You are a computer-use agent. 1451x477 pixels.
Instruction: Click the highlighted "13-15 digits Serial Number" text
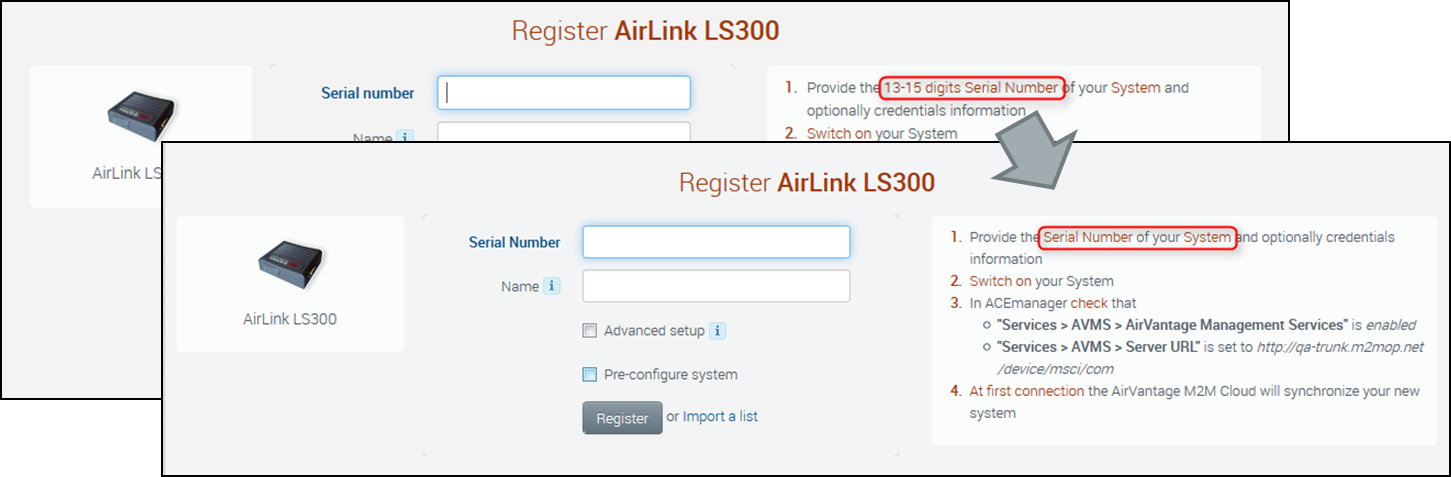(x=971, y=87)
